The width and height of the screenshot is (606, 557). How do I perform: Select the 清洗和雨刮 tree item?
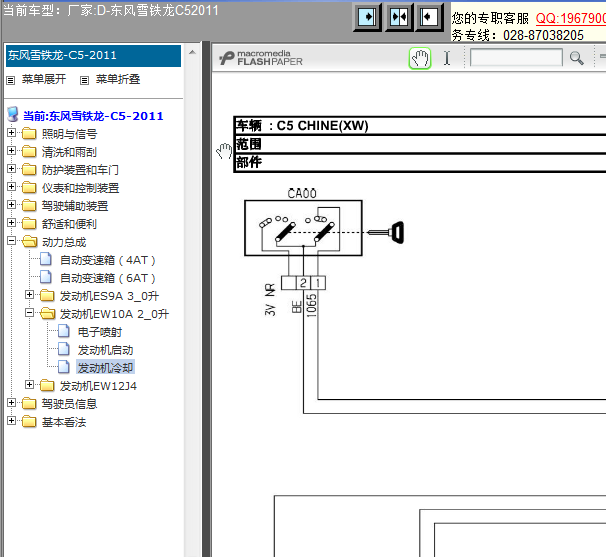point(69,152)
